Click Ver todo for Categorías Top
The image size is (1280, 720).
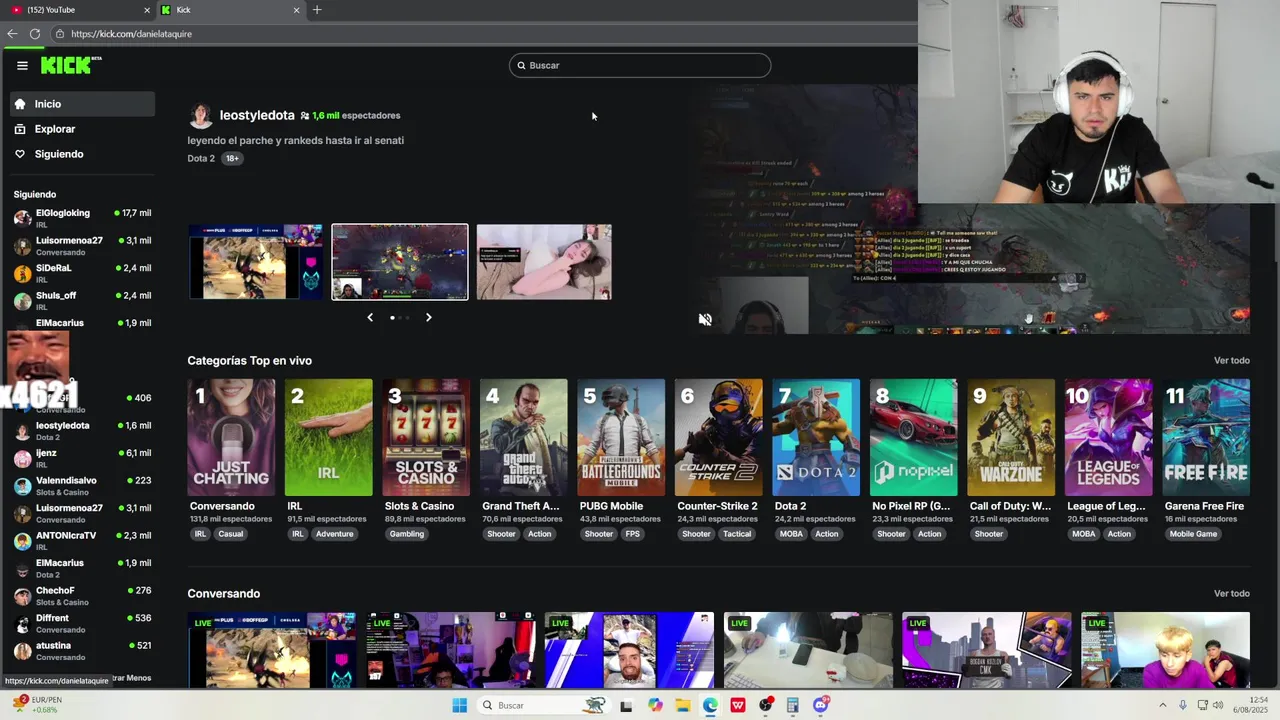tap(1232, 360)
